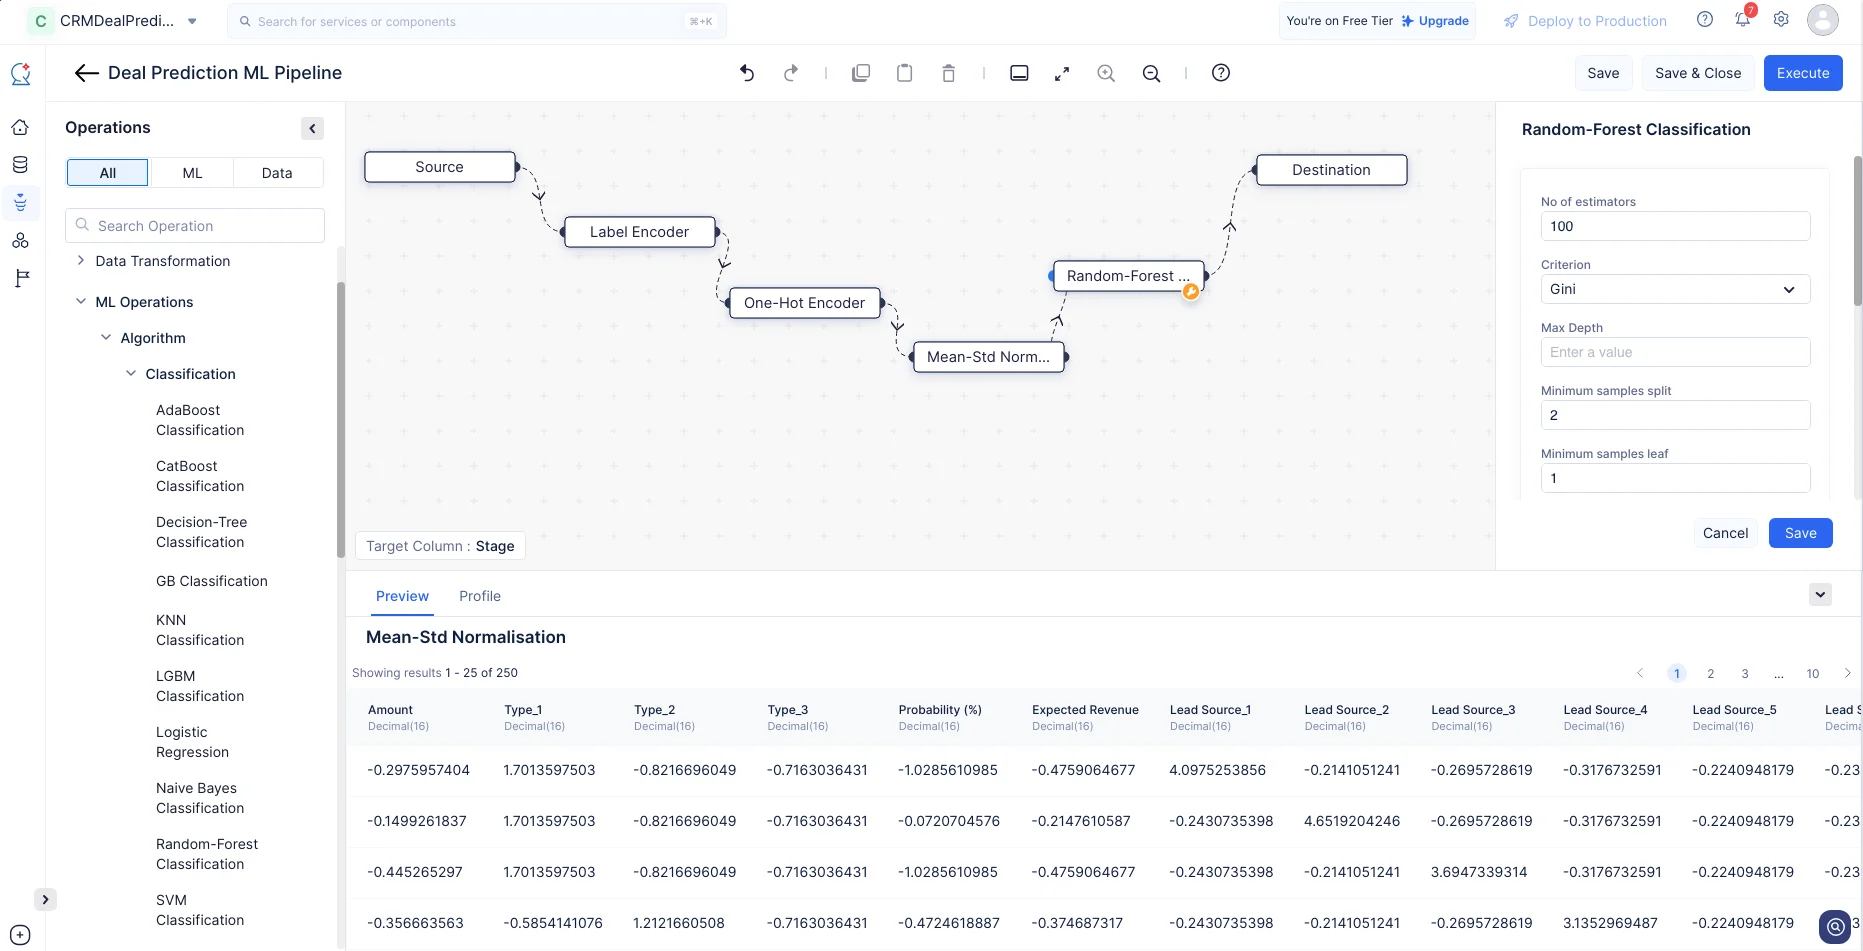Click the delete trash icon
This screenshot has height=951, width=1863.
[x=949, y=73]
